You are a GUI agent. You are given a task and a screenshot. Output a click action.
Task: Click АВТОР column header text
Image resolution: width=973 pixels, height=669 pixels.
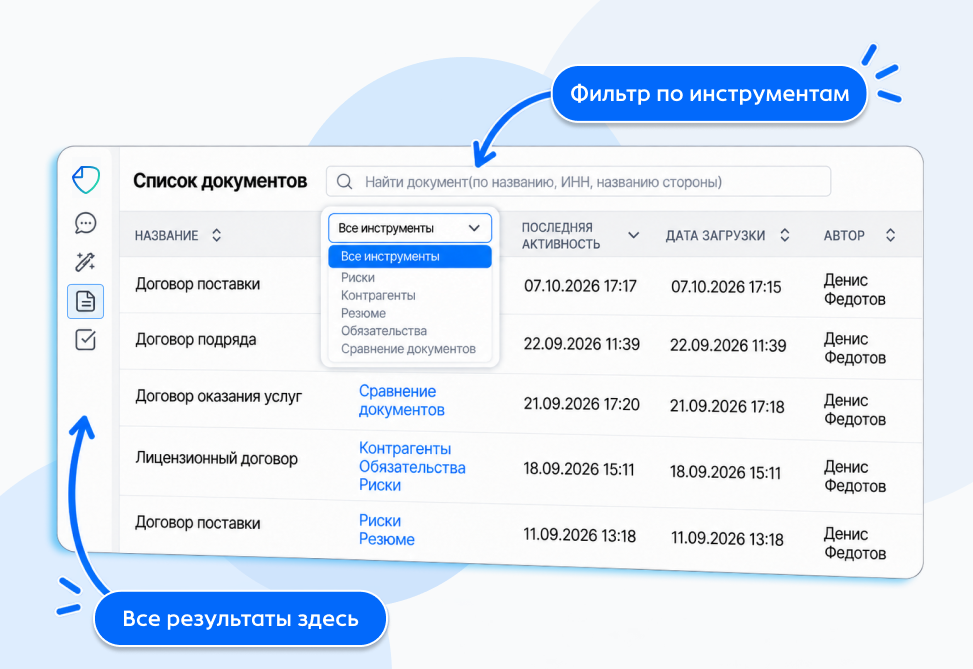click(844, 236)
